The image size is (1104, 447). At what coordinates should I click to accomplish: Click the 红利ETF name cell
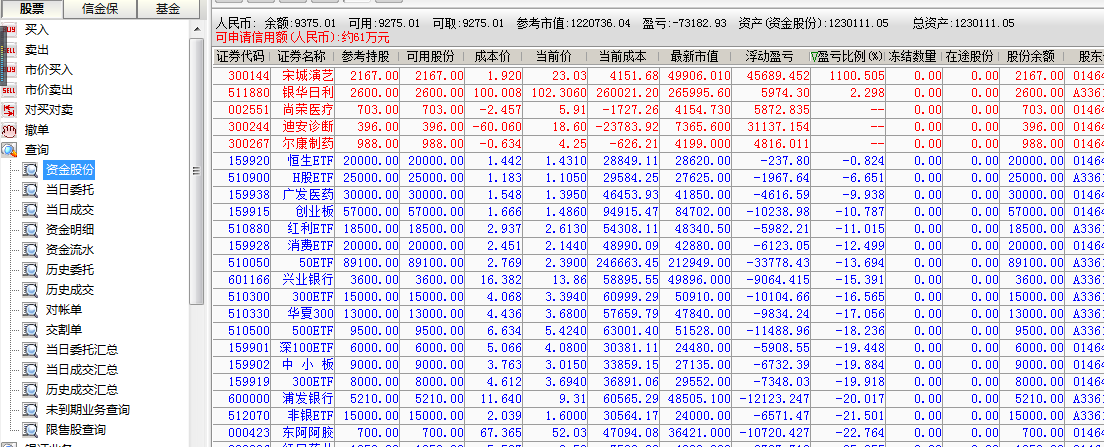point(308,229)
